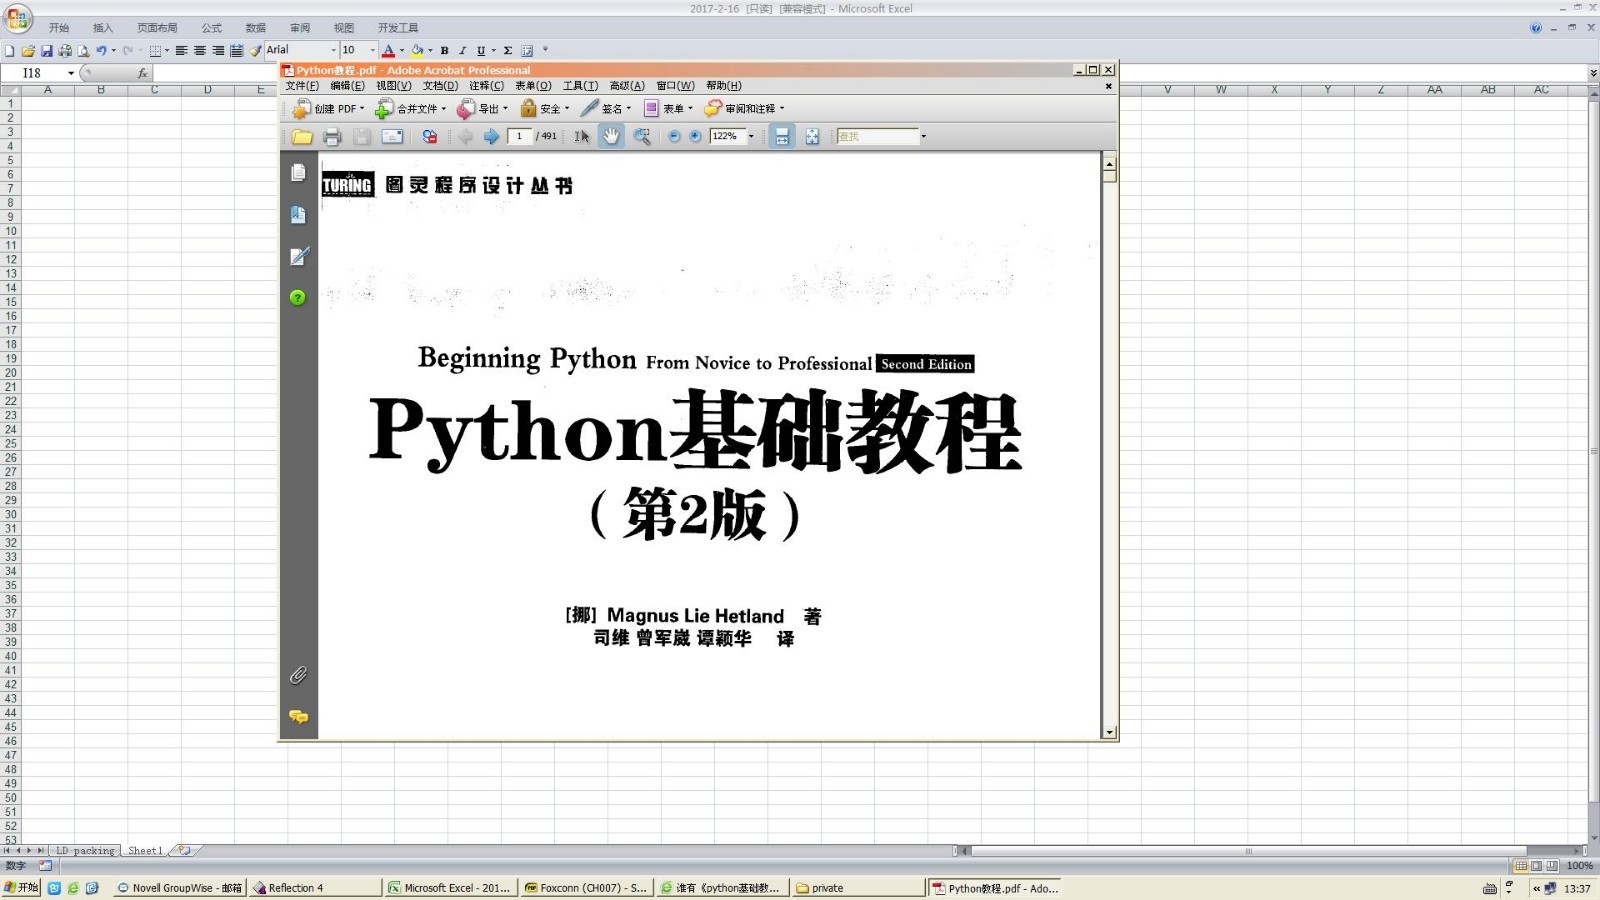Open the 文件(F) menu in Acrobat
Image resolution: width=1600 pixels, height=900 pixels.
pos(302,86)
